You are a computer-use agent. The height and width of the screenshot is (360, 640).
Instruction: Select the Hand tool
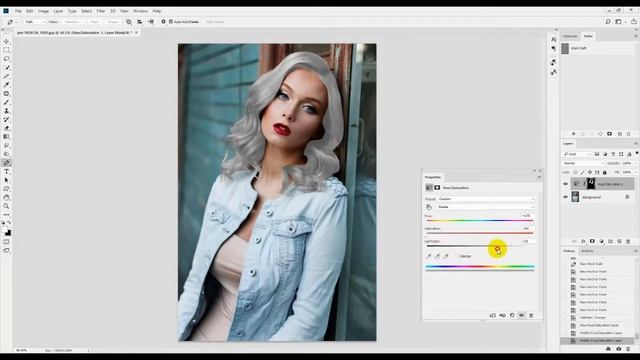tap(7, 198)
